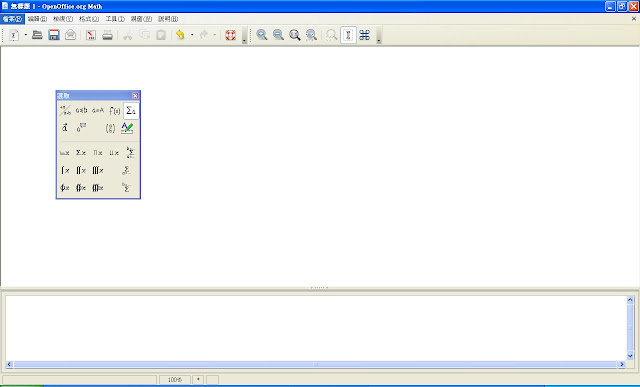Open the 視窗 (Window) menu
This screenshot has width=640, height=387.
[141, 19]
